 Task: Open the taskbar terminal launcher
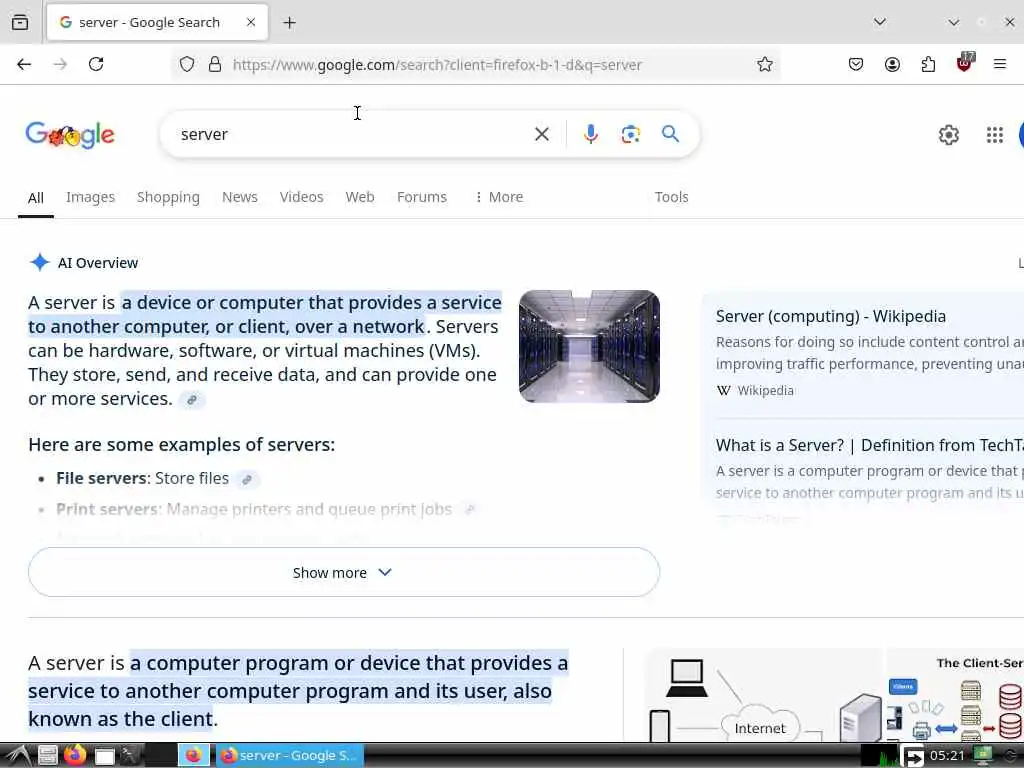pos(131,756)
